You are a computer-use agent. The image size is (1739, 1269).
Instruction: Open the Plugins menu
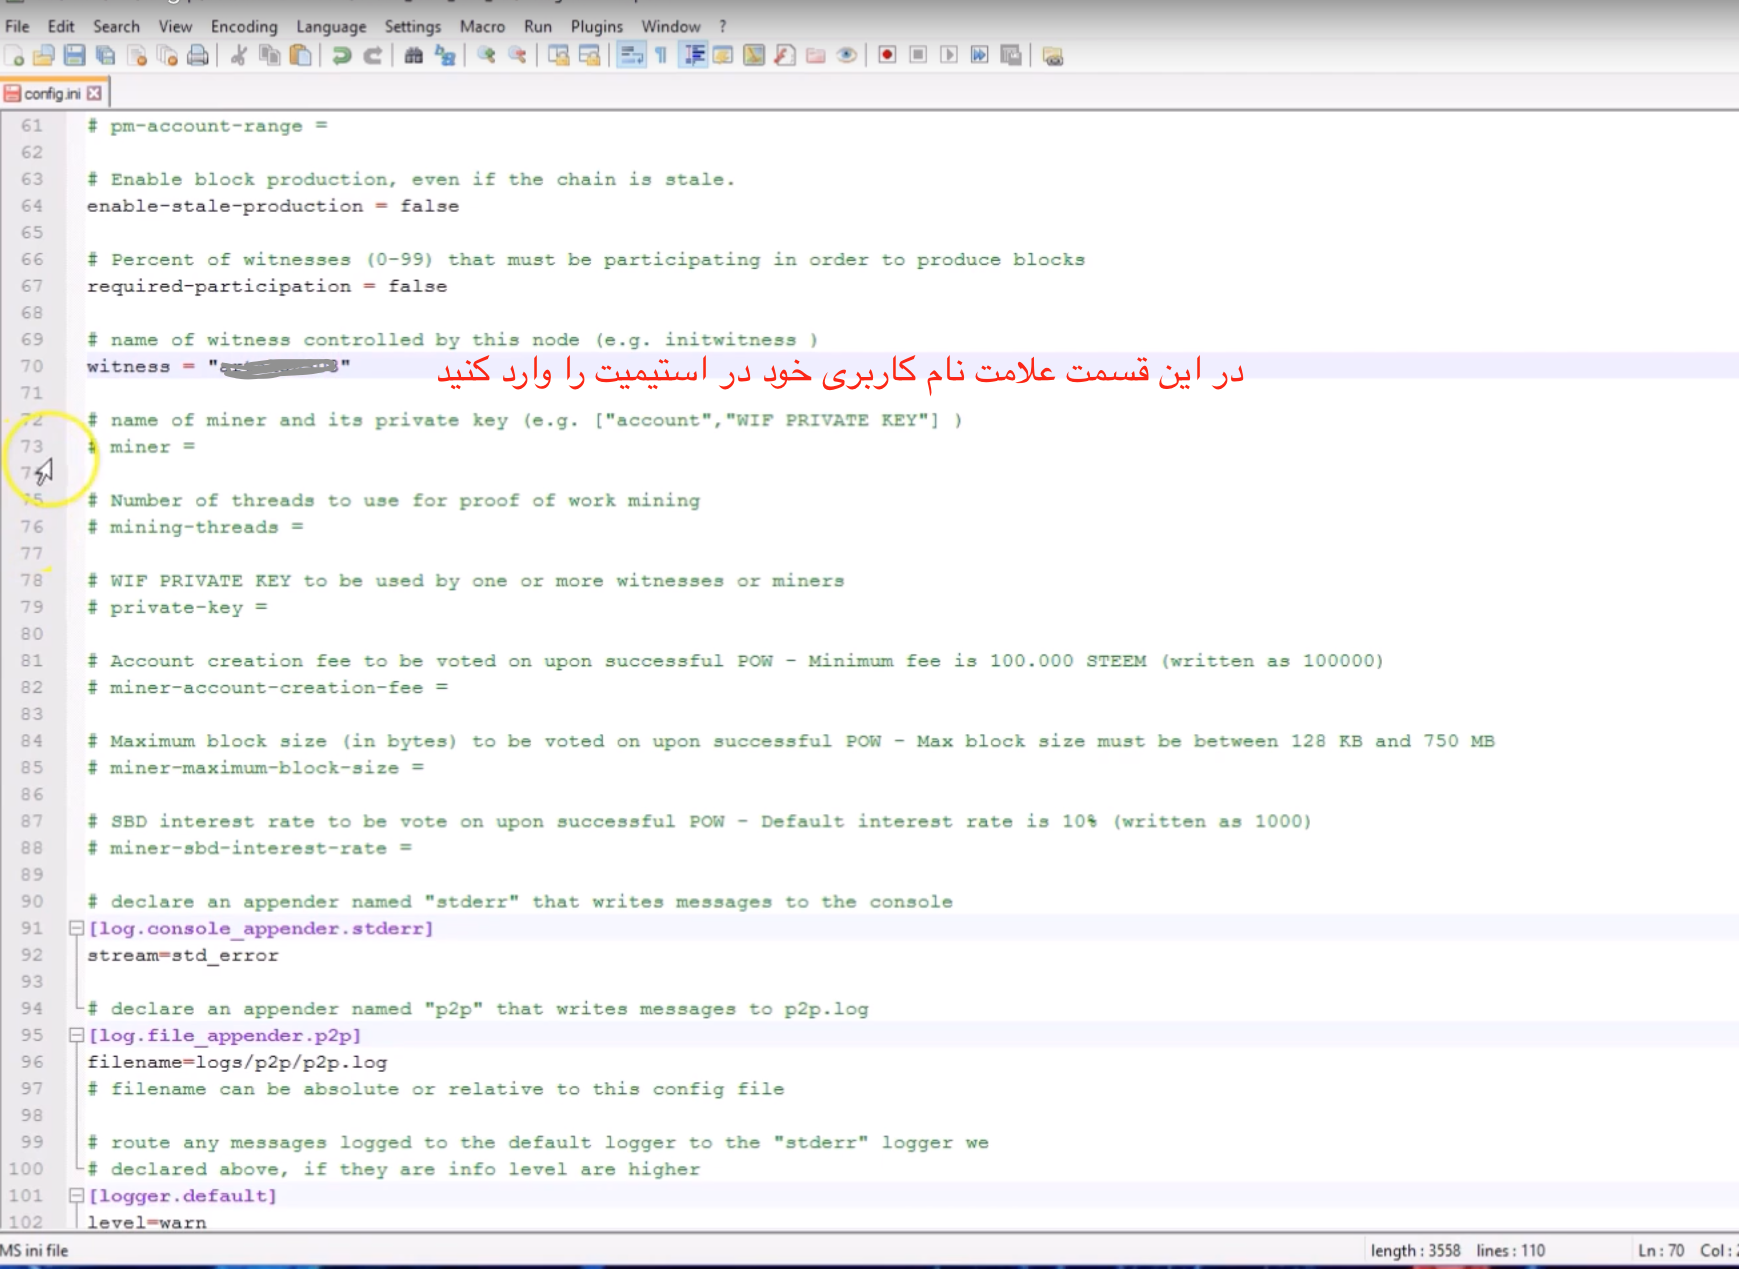click(597, 27)
